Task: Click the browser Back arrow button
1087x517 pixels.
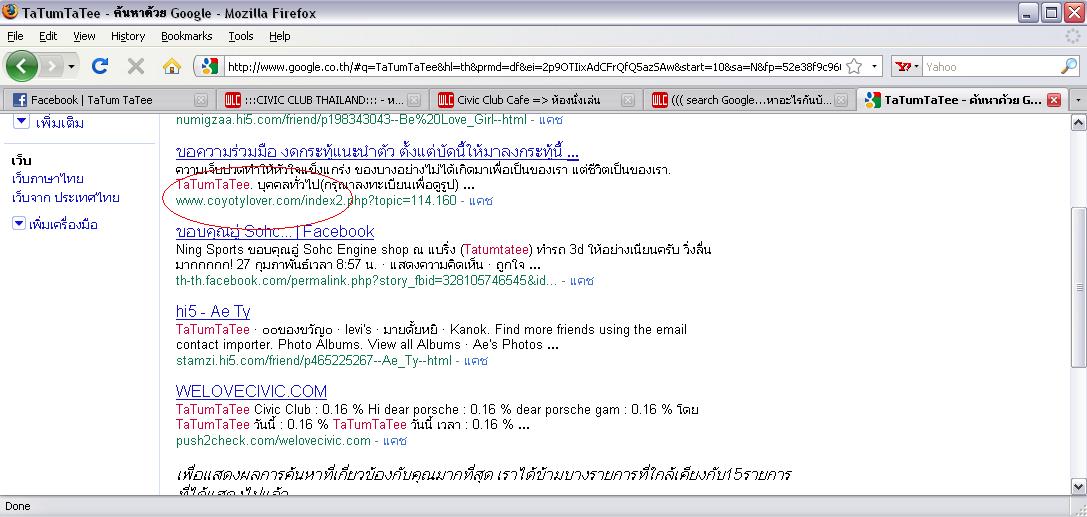Action: [22, 67]
